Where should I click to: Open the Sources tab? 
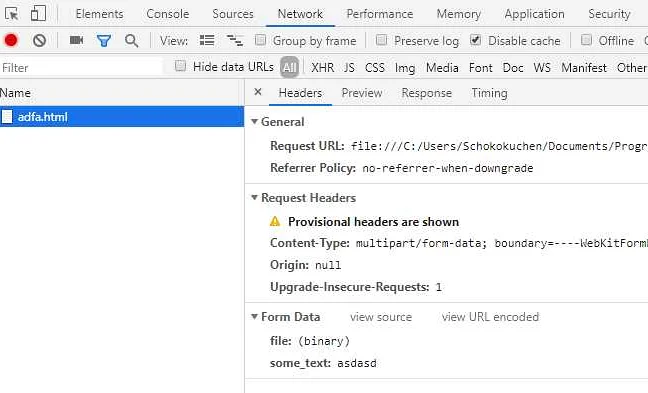pyautogui.click(x=233, y=14)
